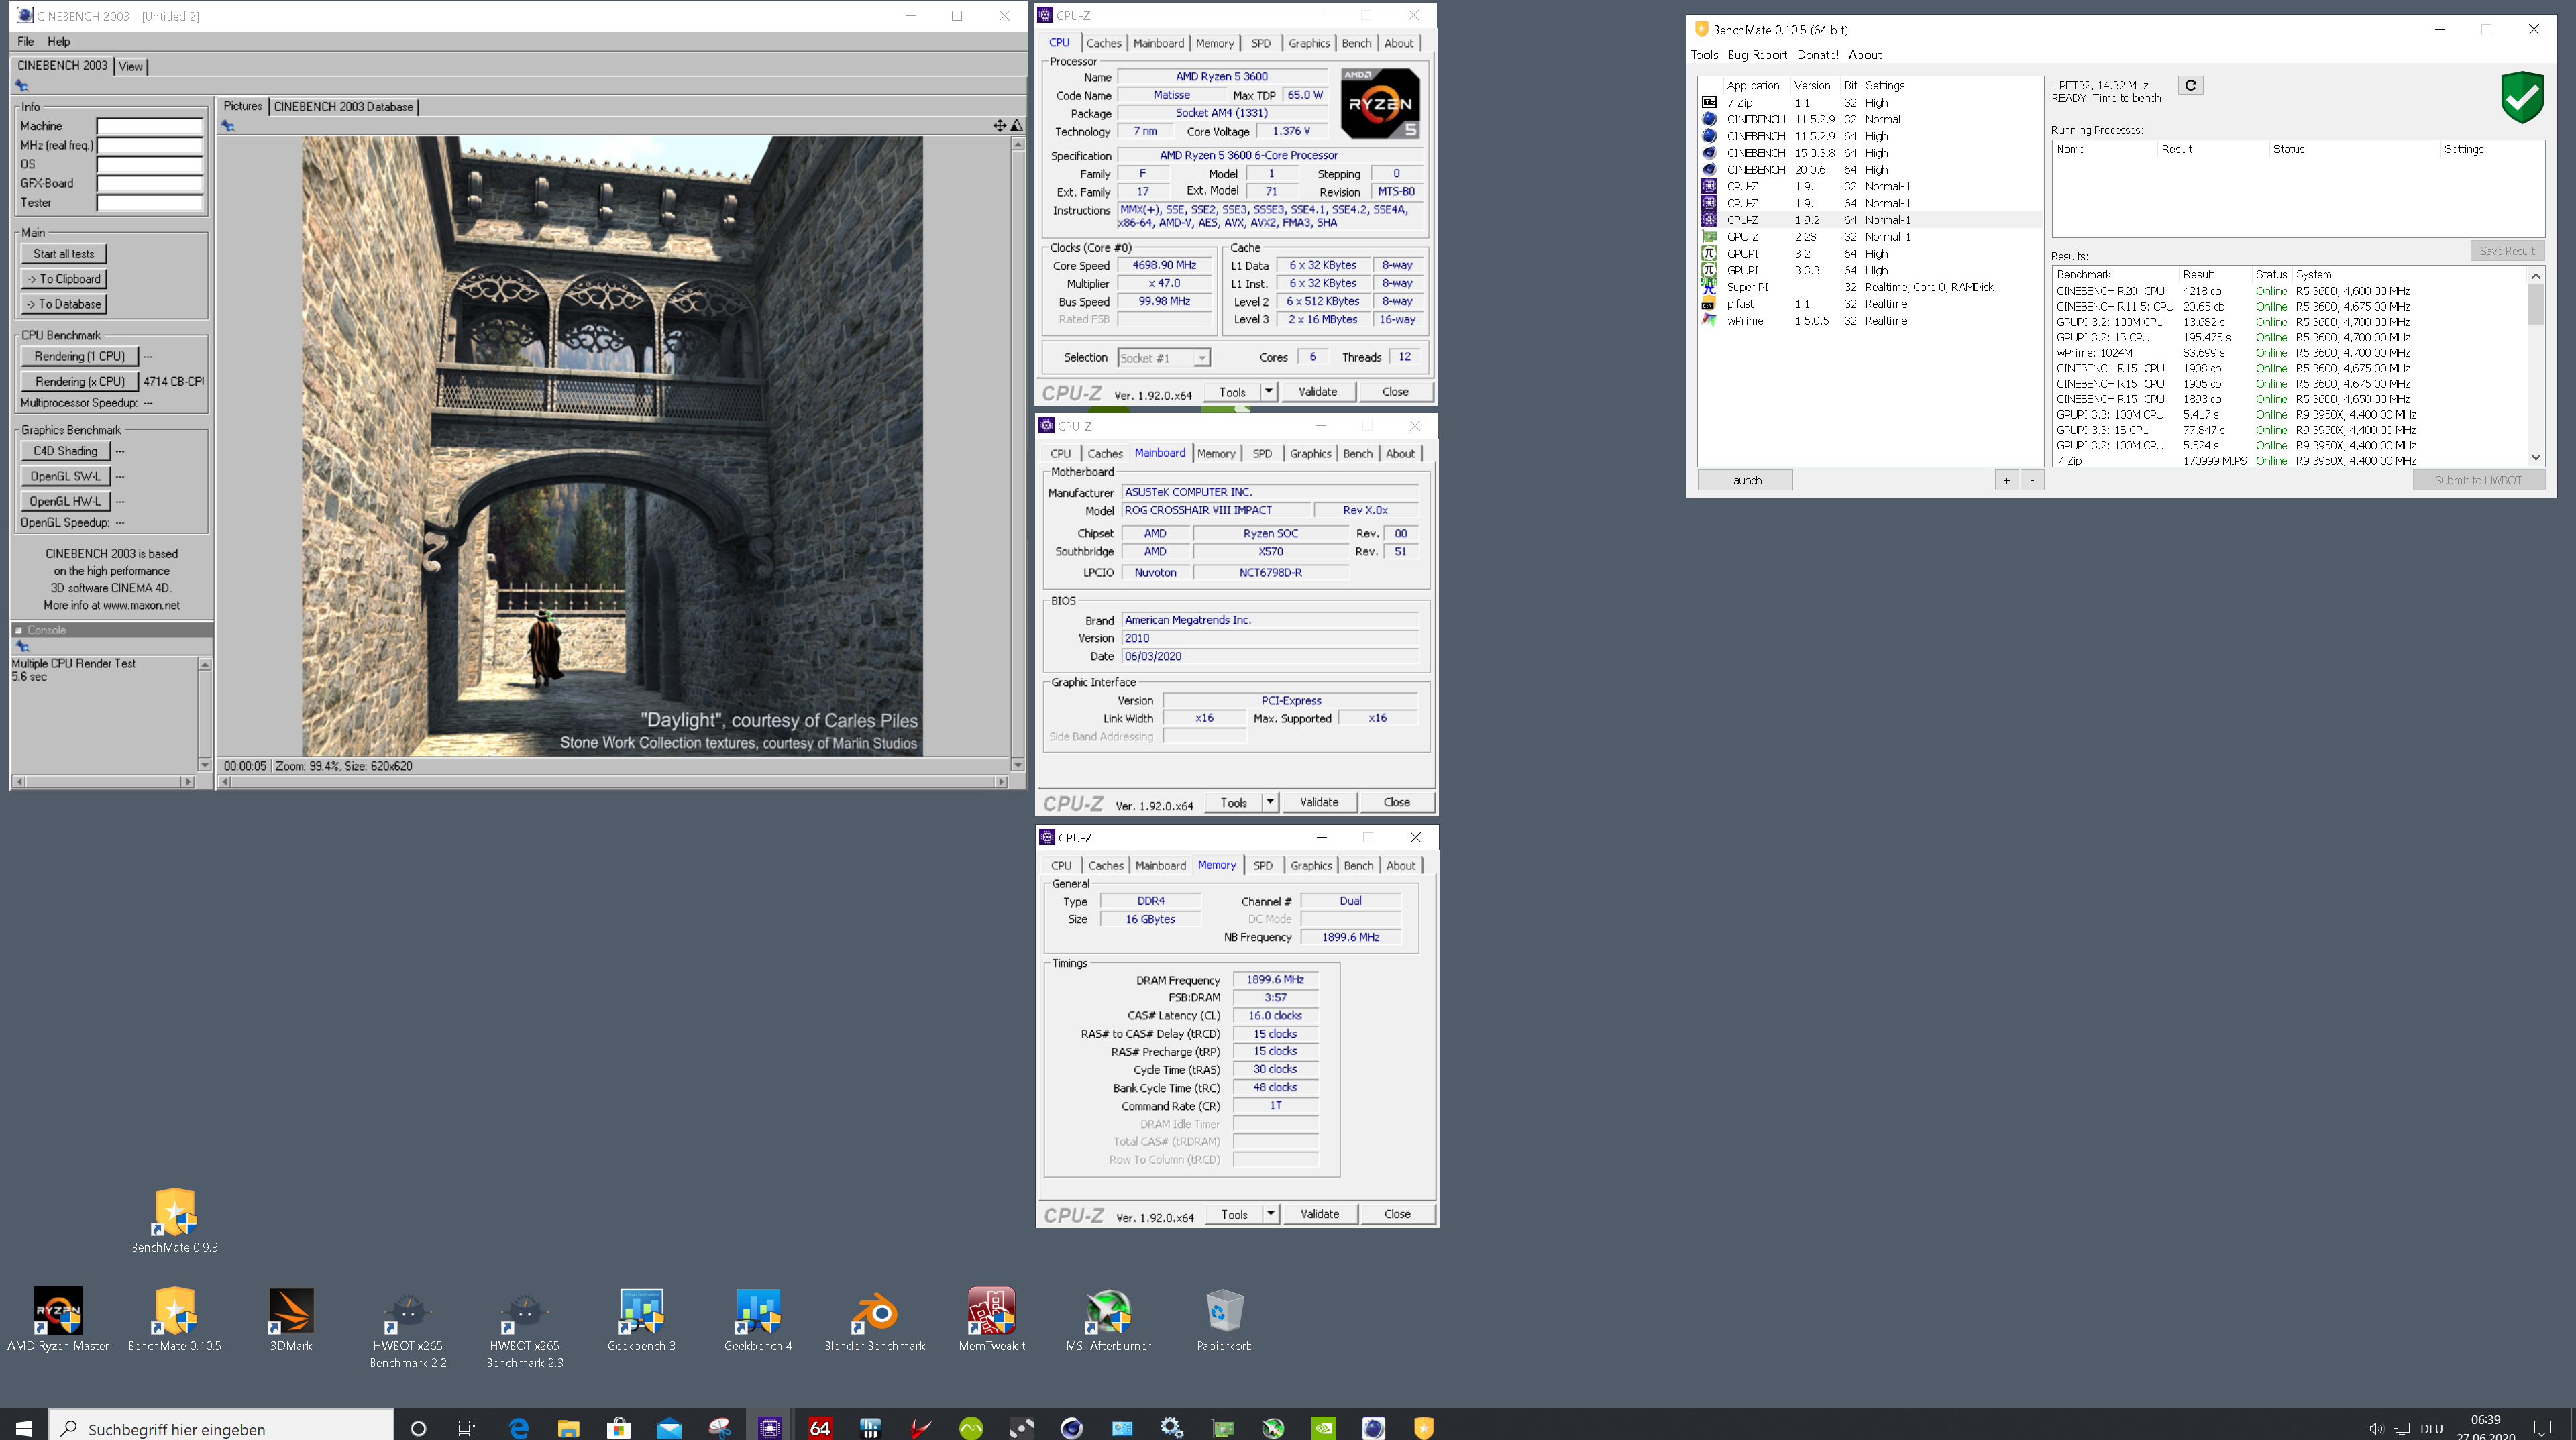Click Launch button in BenchMate
The width and height of the screenshot is (2576, 1440).
click(x=1745, y=480)
